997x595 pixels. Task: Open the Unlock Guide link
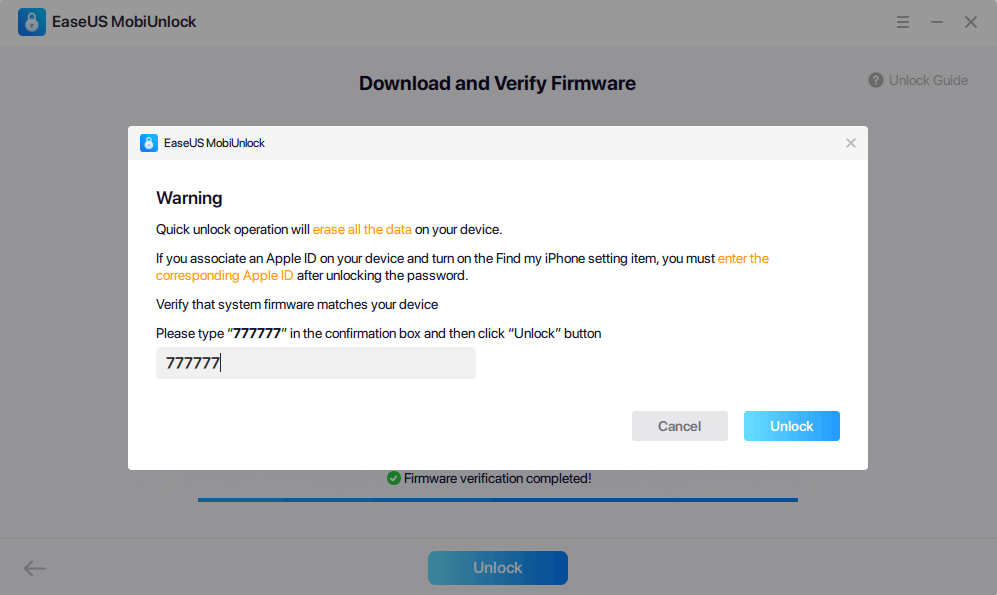pos(928,80)
